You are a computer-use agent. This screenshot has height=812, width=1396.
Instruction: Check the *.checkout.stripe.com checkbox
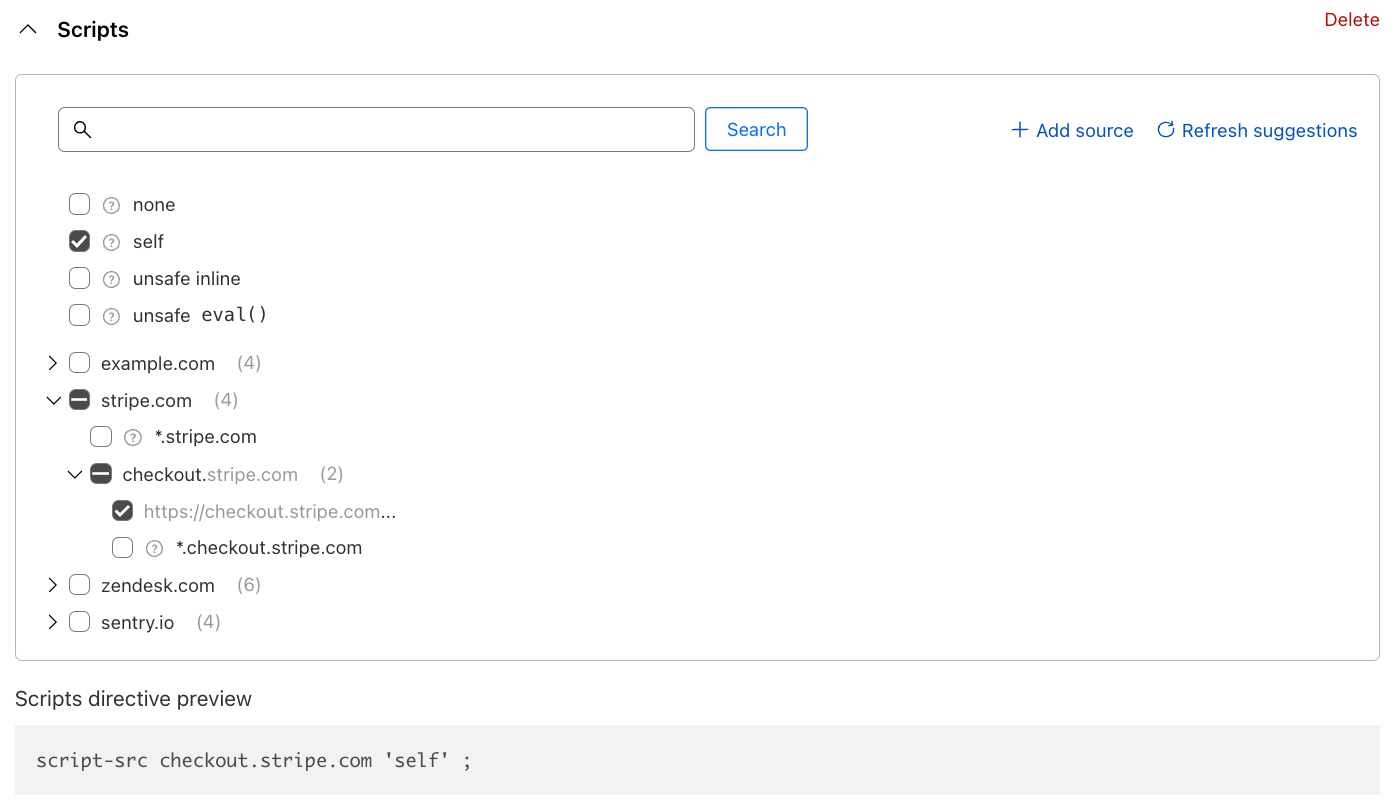tap(122, 548)
